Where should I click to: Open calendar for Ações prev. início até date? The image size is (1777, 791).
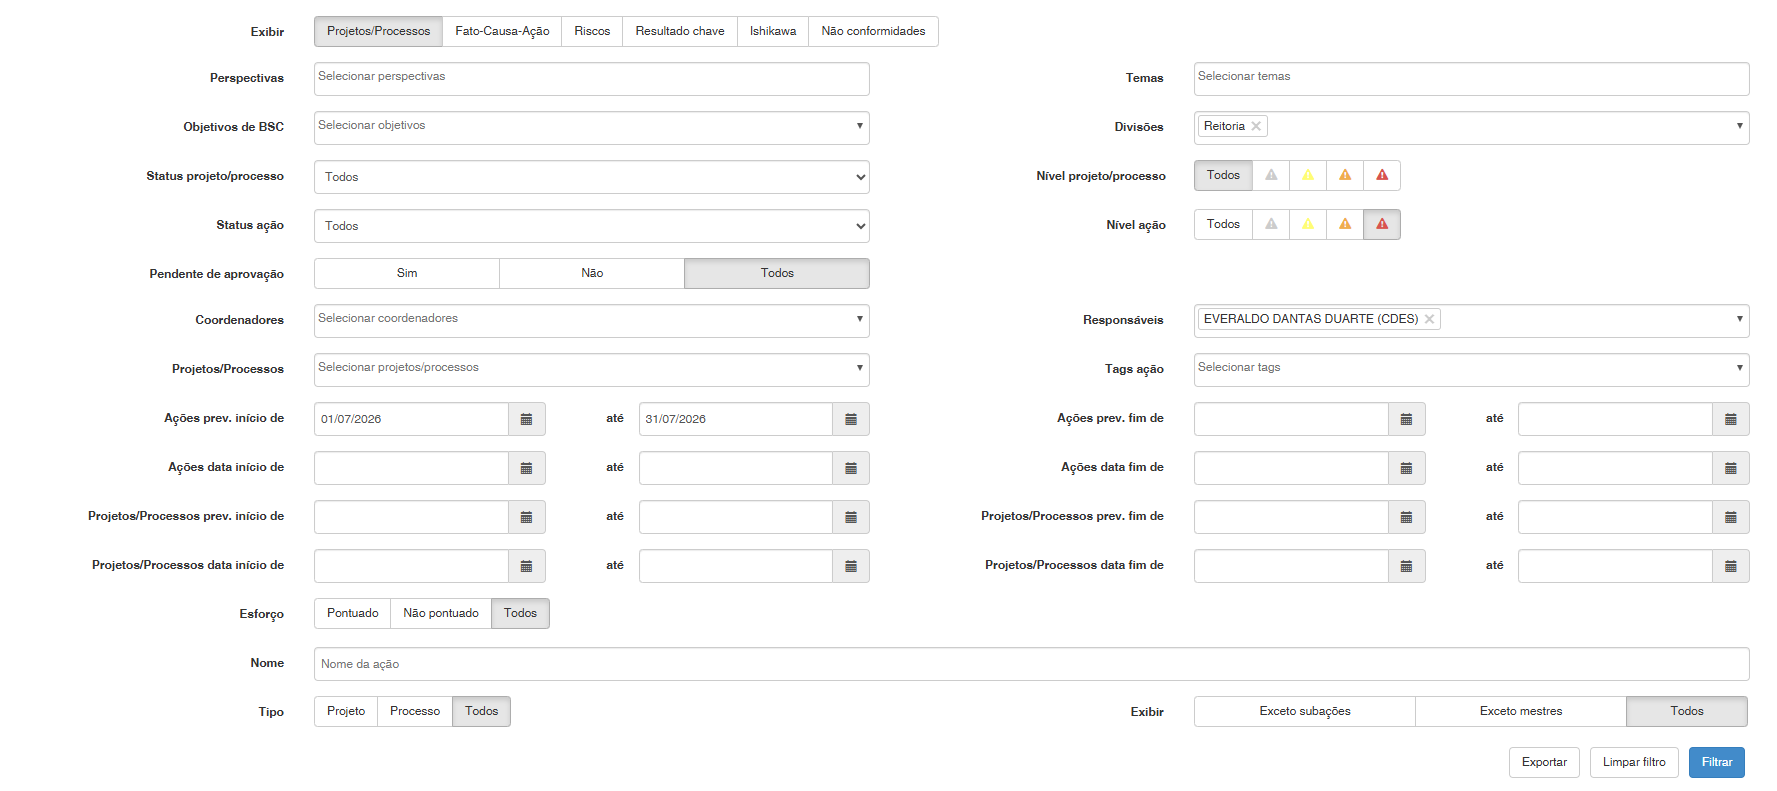851,419
